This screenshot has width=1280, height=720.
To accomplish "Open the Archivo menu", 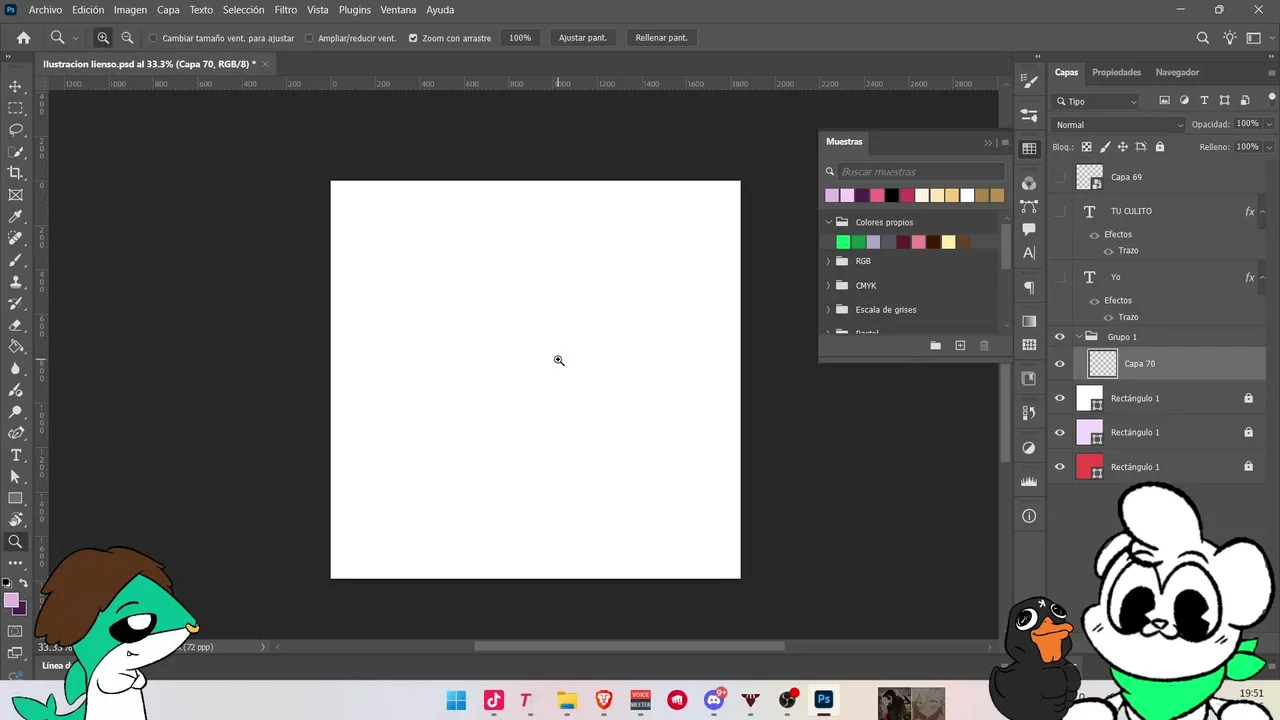I will pyautogui.click(x=45, y=10).
